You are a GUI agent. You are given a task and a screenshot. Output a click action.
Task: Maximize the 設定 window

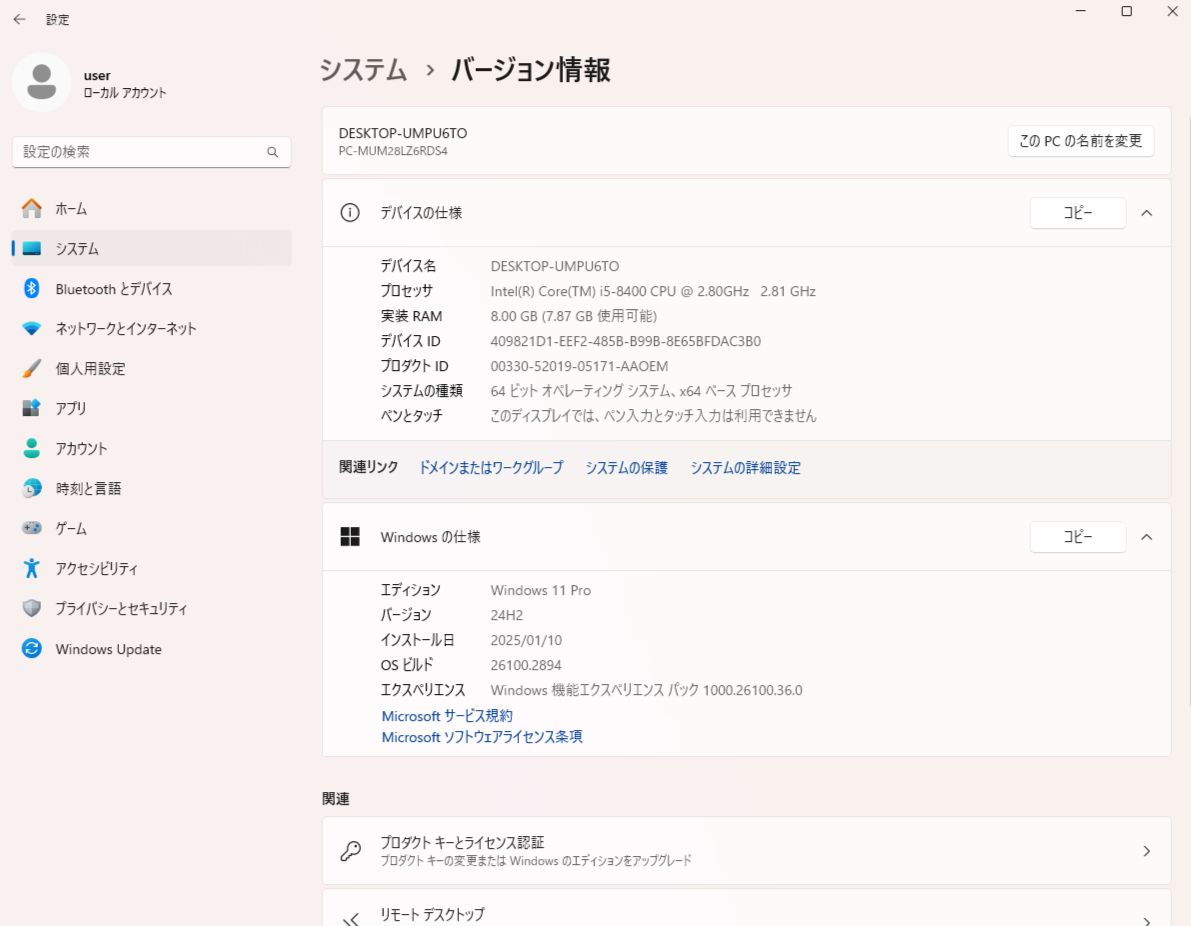pyautogui.click(x=1126, y=11)
